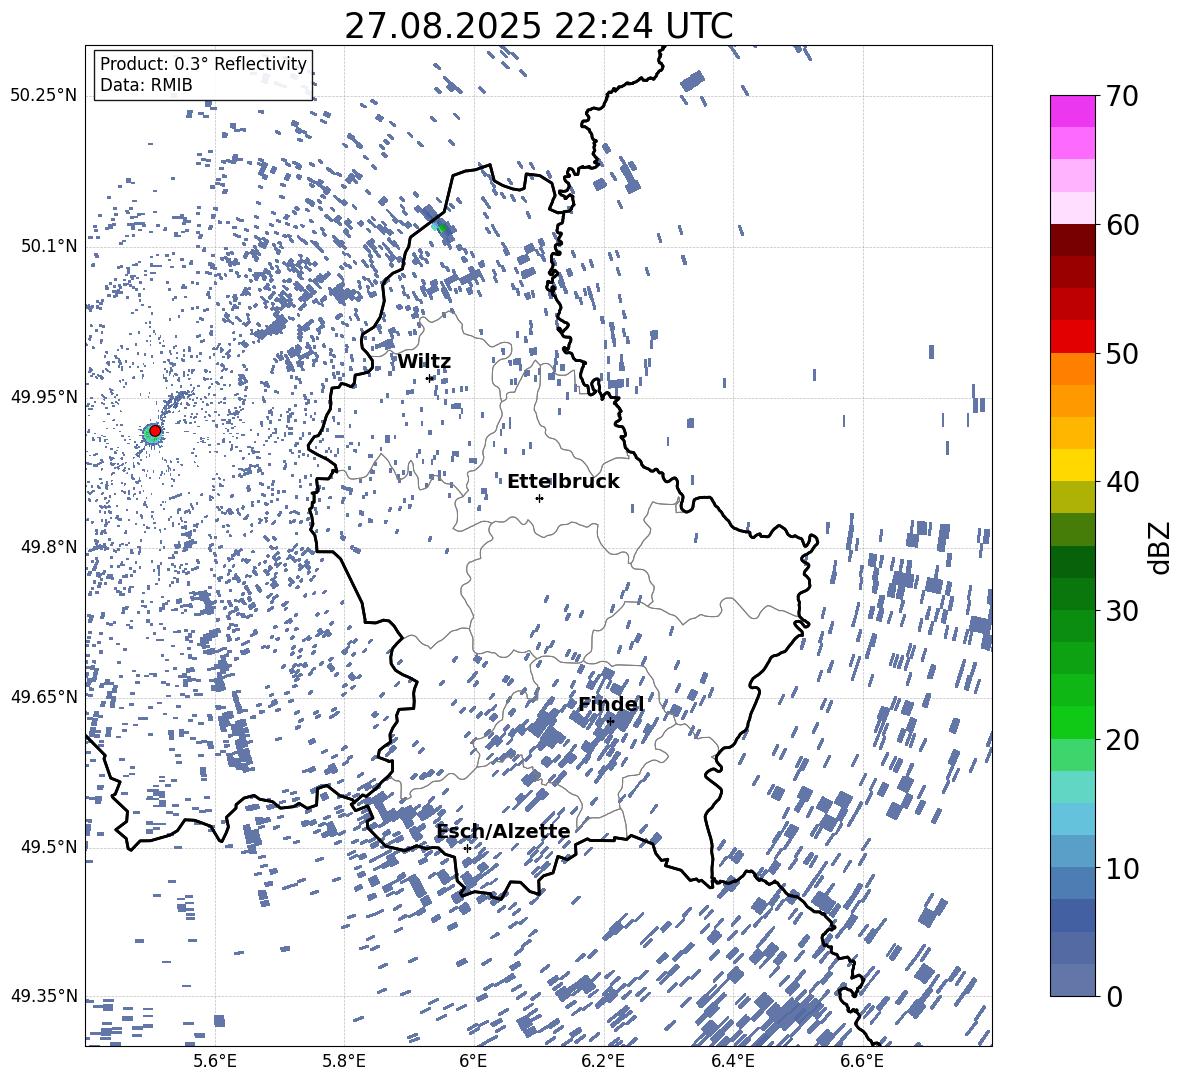
Task: Click the colorbar tick label '20'
Action: 1122,739
